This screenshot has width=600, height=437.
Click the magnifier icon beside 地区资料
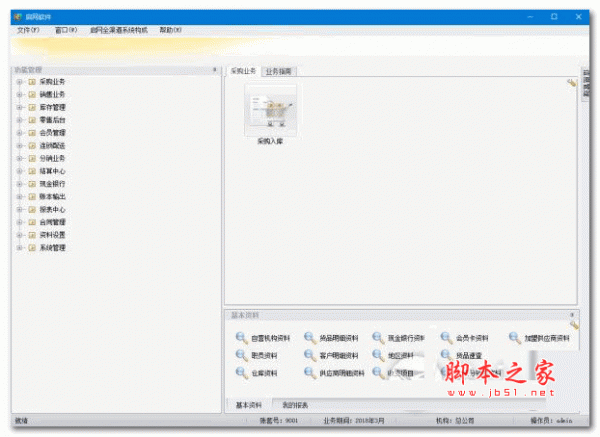pos(378,355)
